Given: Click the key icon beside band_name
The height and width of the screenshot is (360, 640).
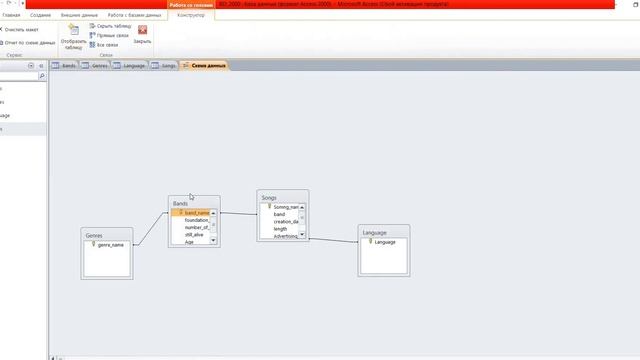Looking at the screenshot, I should pyautogui.click(x=181, y=212).
